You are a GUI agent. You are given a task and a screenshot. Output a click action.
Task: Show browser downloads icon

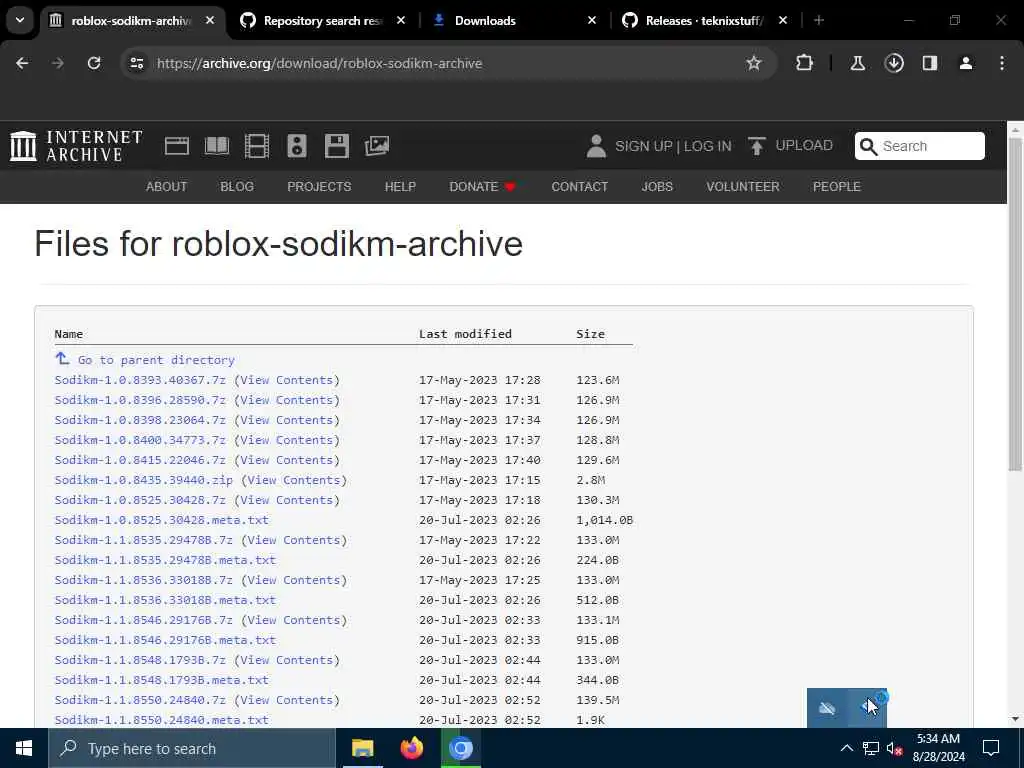(894, 63)
